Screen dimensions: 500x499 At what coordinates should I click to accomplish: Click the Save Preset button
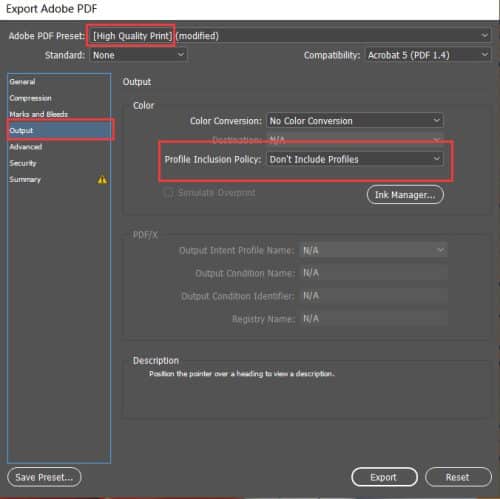[44, 477]
